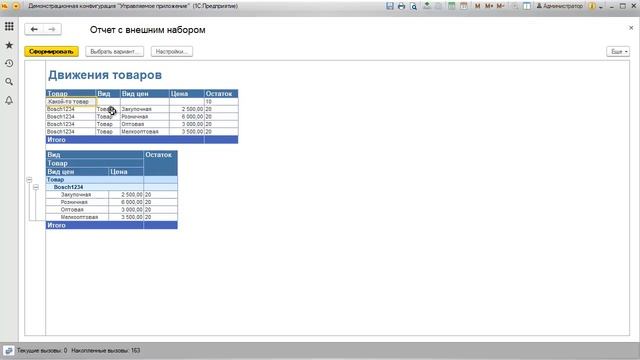
Task: Open the calendar icon in title bar
Action: point(464,6)
